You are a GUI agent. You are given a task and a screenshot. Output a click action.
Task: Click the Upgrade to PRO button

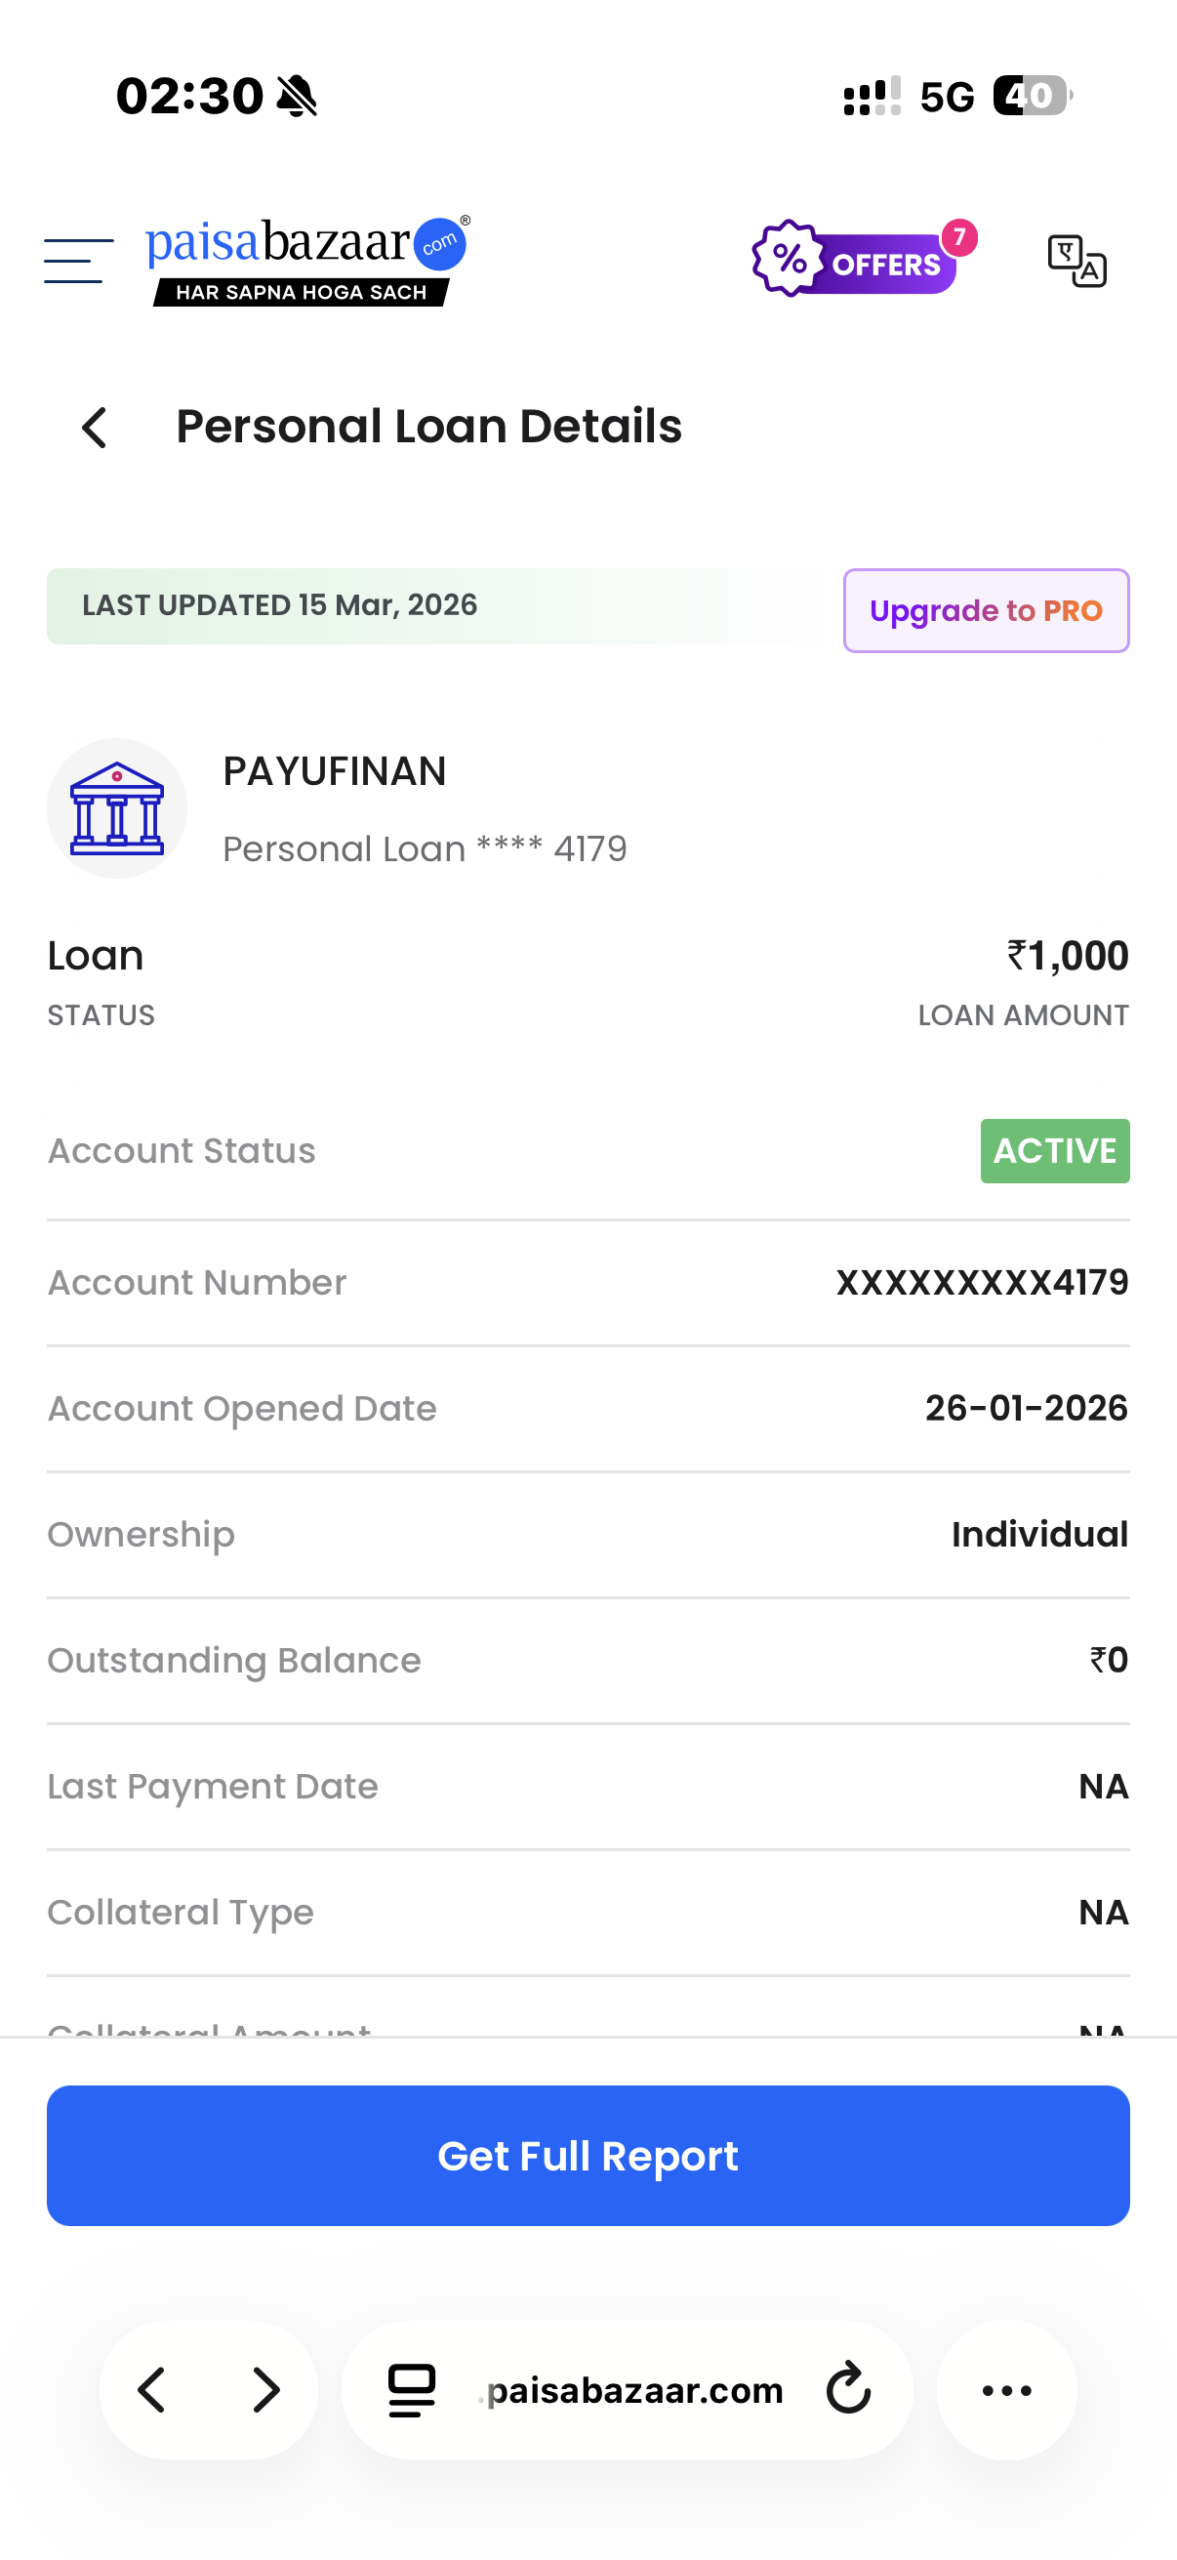coord(985,610)
